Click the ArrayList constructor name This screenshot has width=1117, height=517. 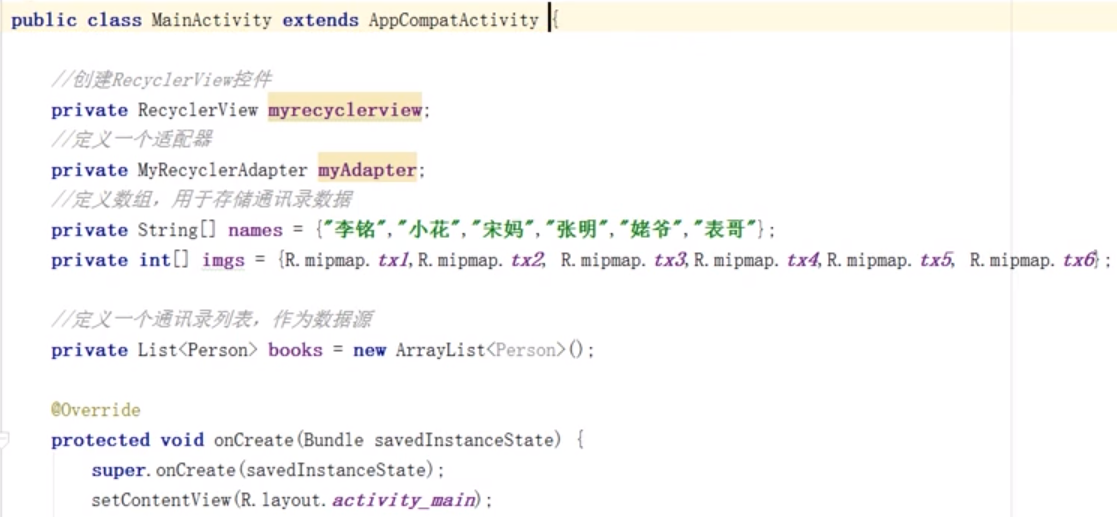point(442,350)
